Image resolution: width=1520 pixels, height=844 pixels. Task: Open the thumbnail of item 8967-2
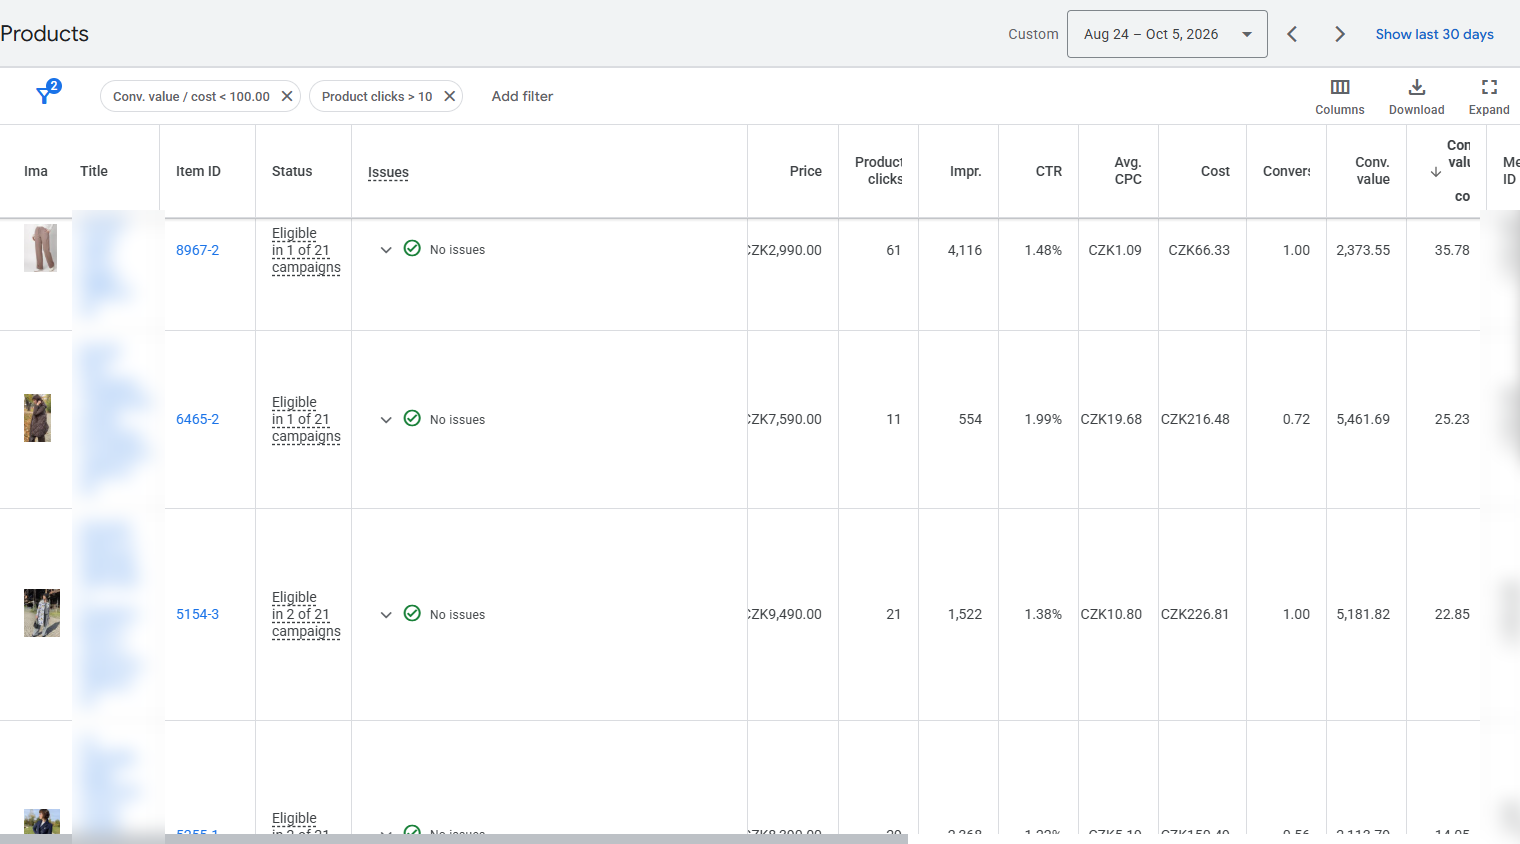pyautogui.click(x=40, y=248)
